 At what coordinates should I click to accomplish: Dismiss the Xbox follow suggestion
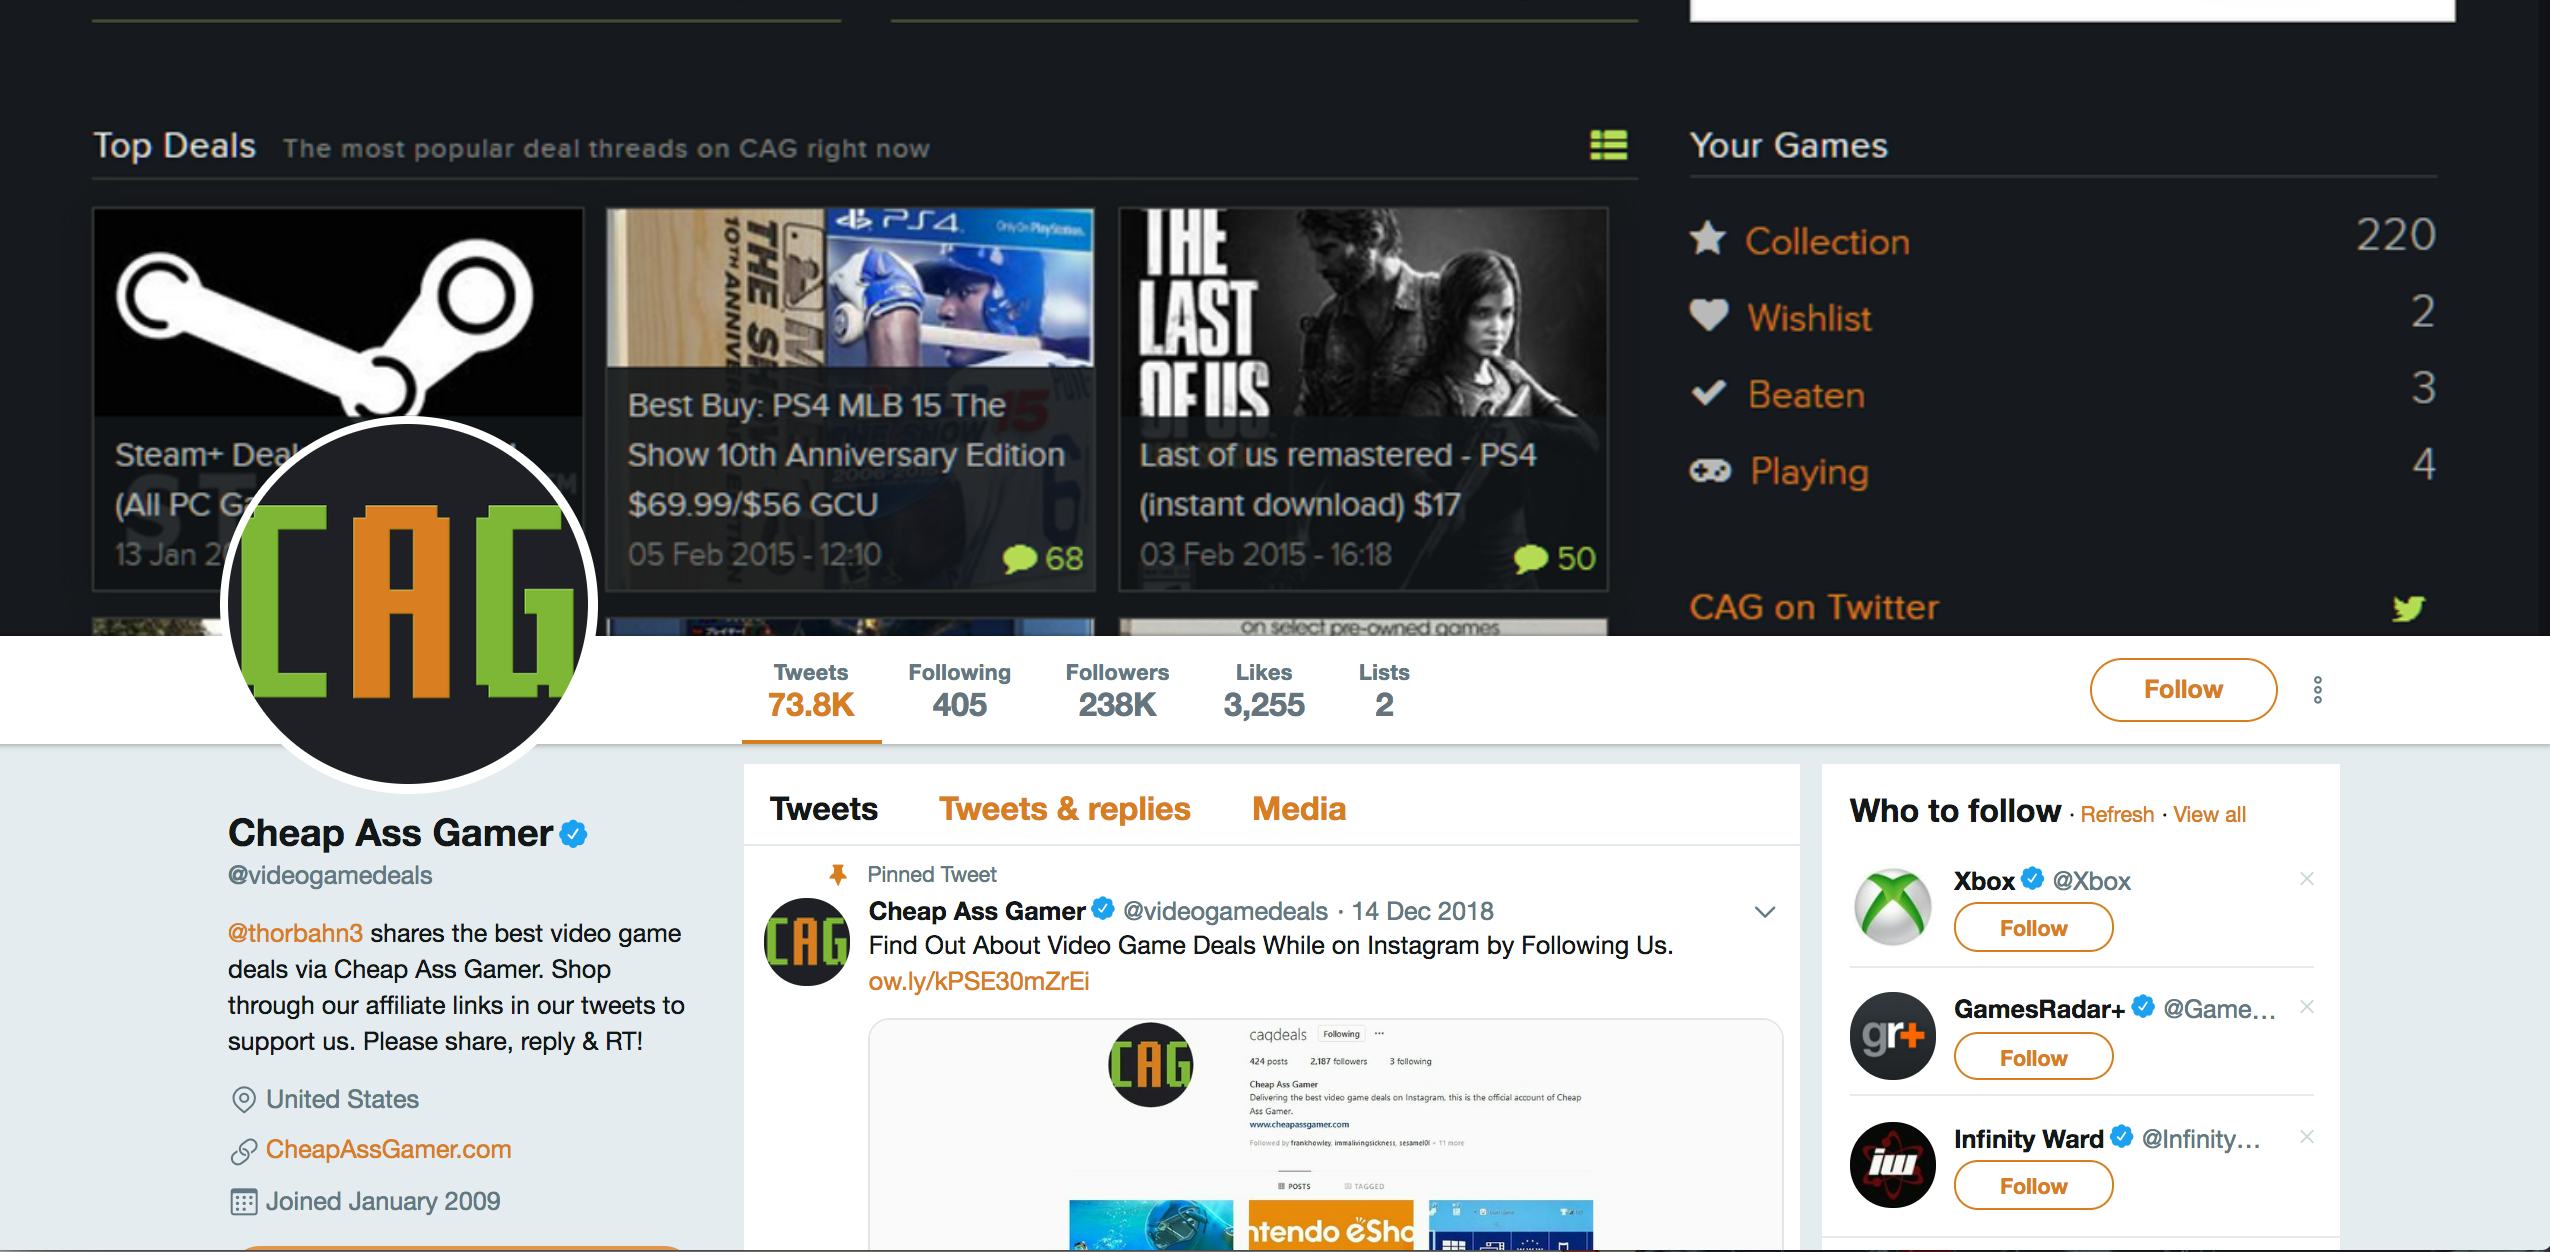[x=2306, y=879]
